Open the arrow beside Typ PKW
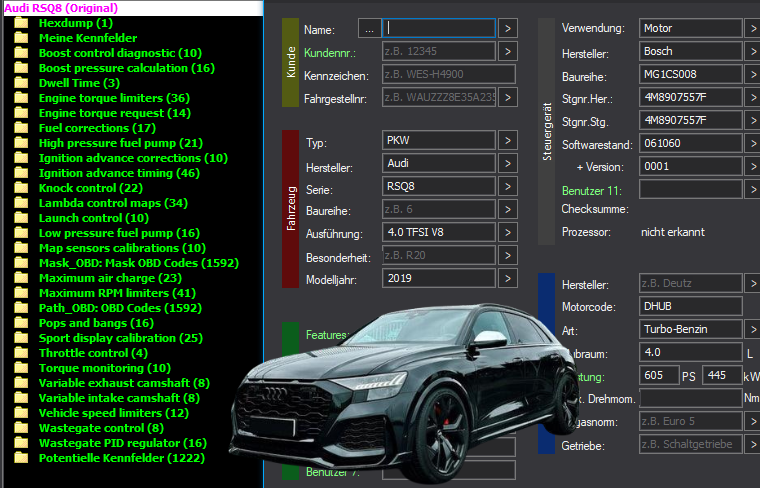Screen dimensions: 760x488 tap(507, 141)
